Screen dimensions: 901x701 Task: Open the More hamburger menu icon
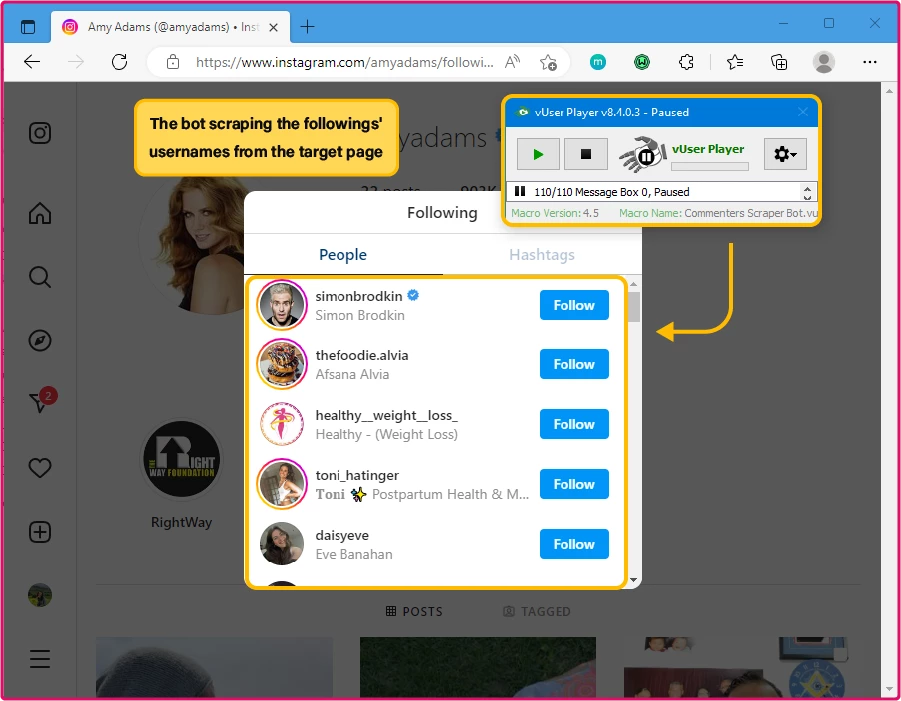point(40,658)
